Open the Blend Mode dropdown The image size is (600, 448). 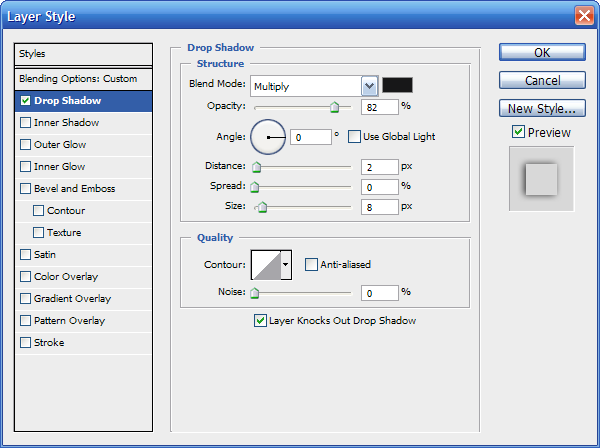pos(369,86)
